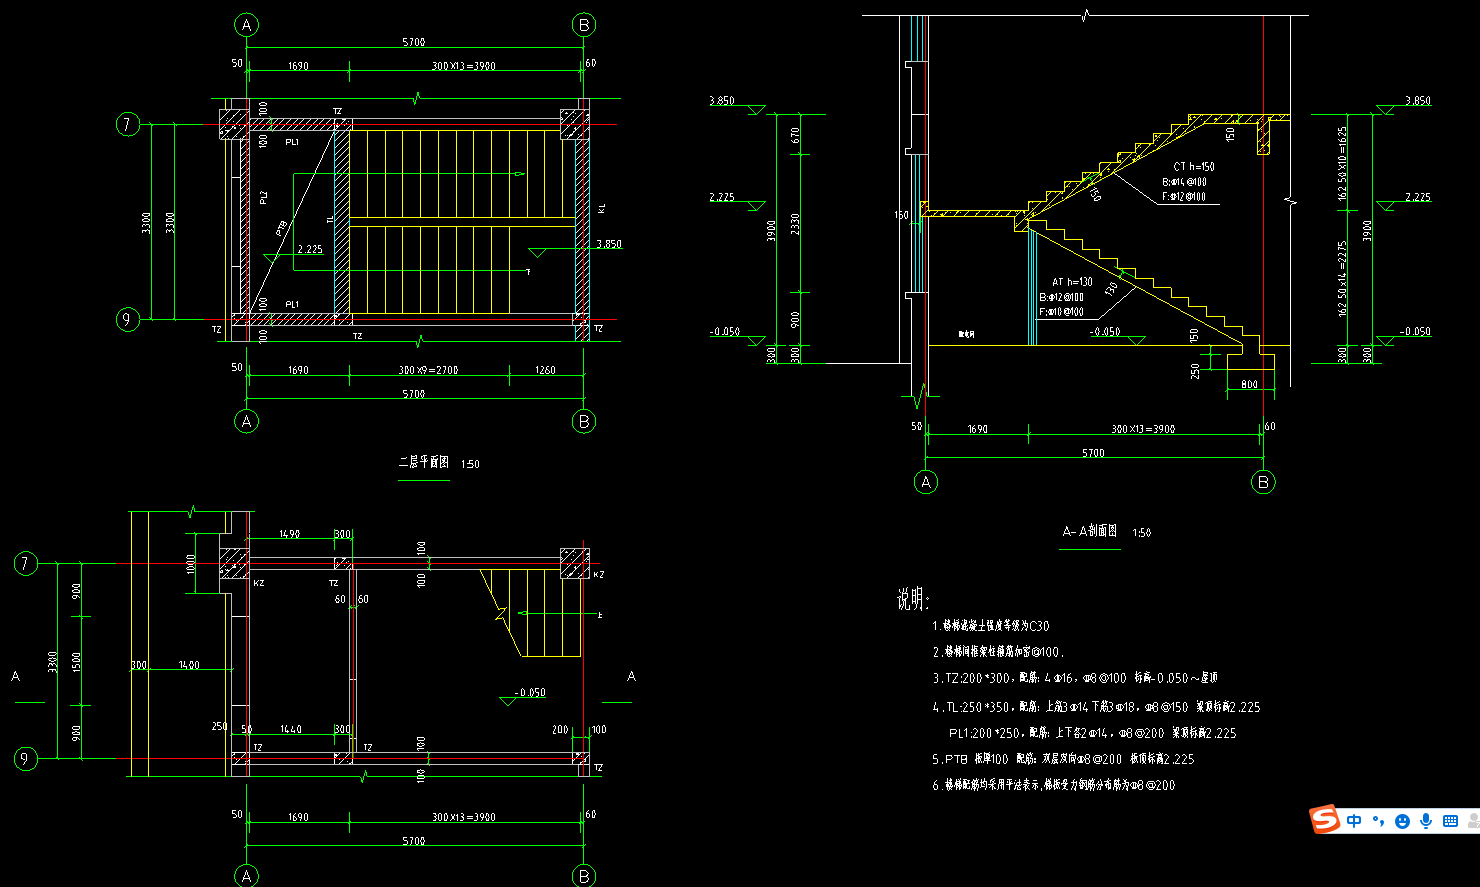Toggle the Sogou punctuation mode icon

click(x=1378, y=821)
